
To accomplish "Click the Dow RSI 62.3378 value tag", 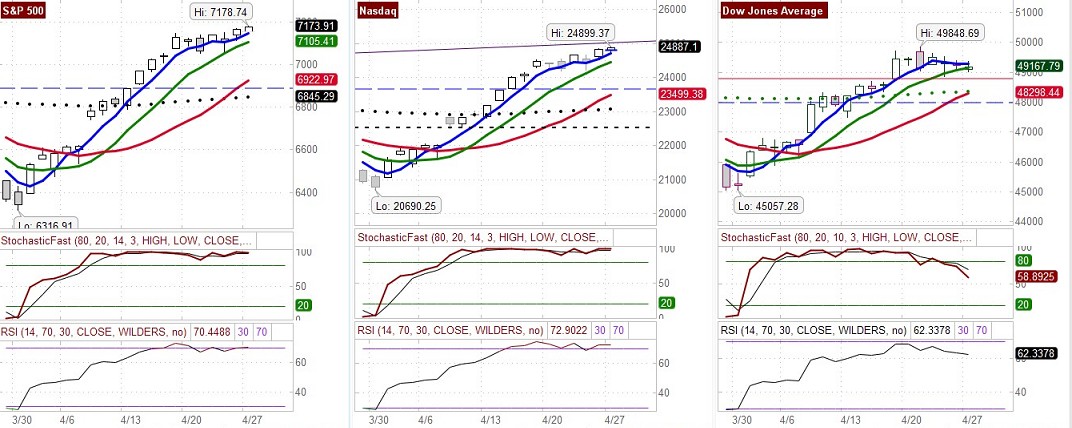I will click(1039, 353).
